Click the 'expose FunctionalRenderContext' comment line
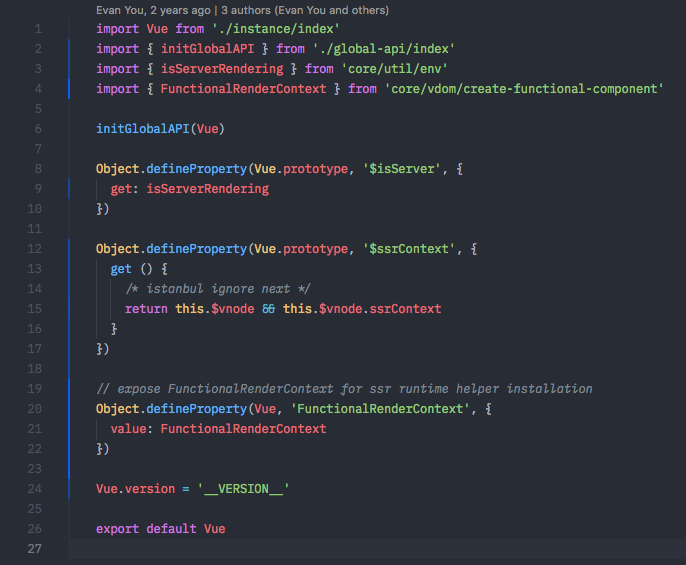 coord(344,389)
